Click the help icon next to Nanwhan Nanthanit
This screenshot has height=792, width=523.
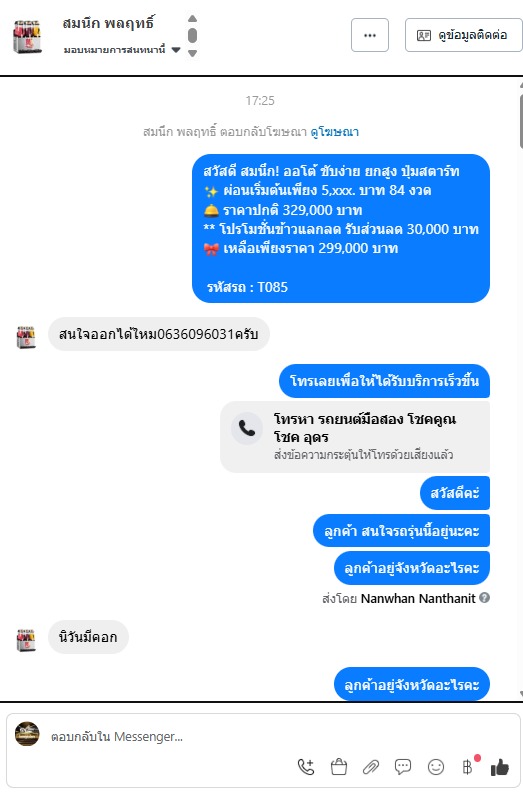click(484, 598)
